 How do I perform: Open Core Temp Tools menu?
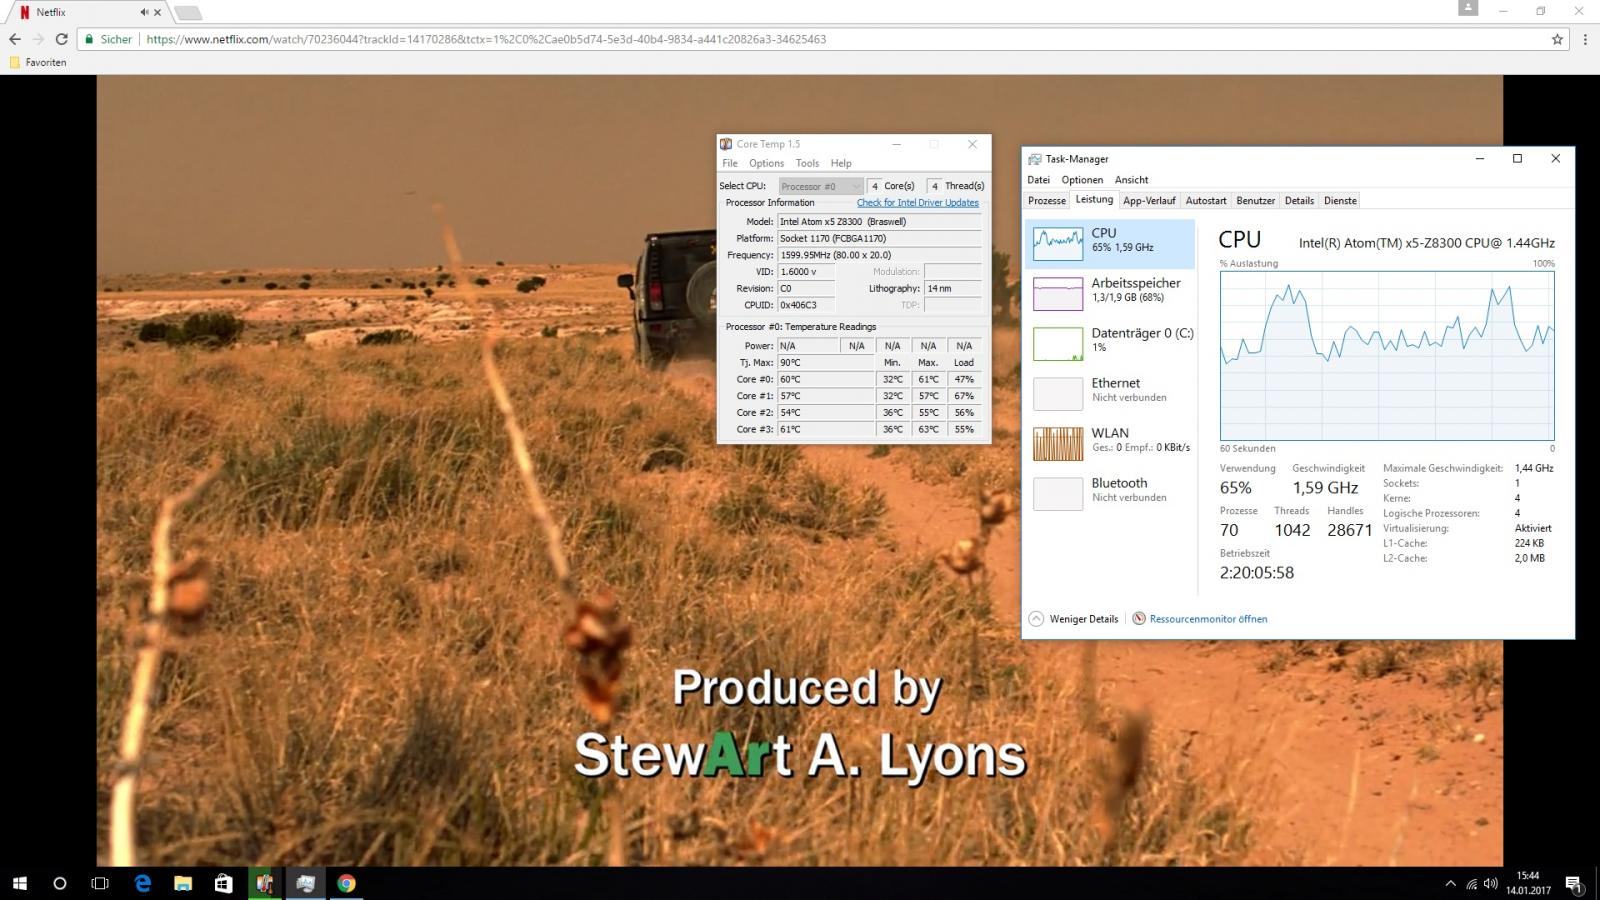tap(807, 163)
